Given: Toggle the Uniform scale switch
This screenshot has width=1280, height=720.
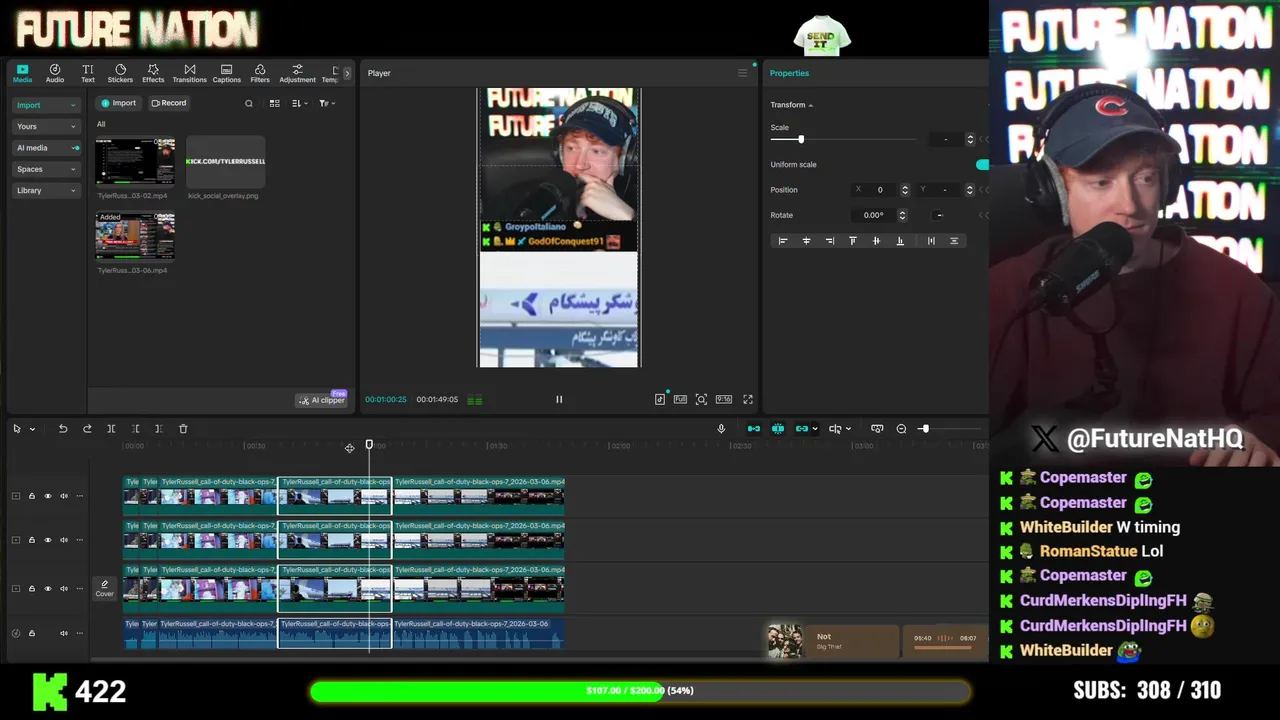Looking at the screenshot, I should coord(982,165).
